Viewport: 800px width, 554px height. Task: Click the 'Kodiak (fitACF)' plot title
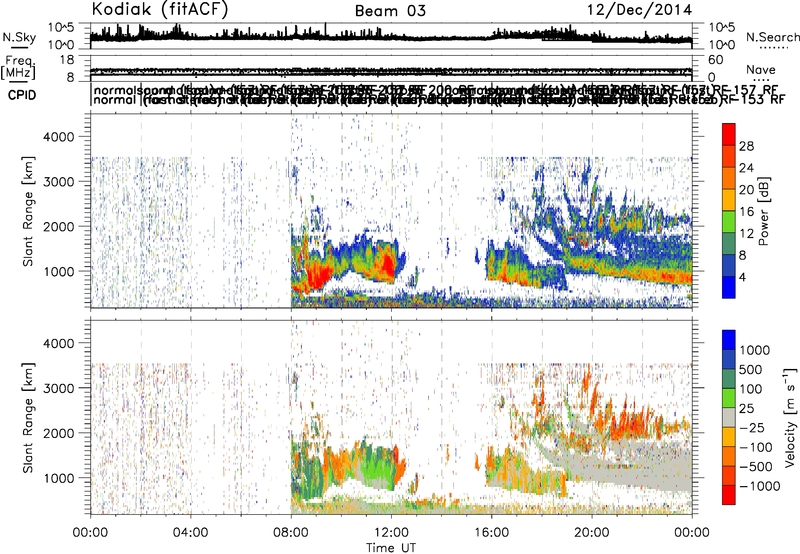pyautogui.click(x=160, y=9)
